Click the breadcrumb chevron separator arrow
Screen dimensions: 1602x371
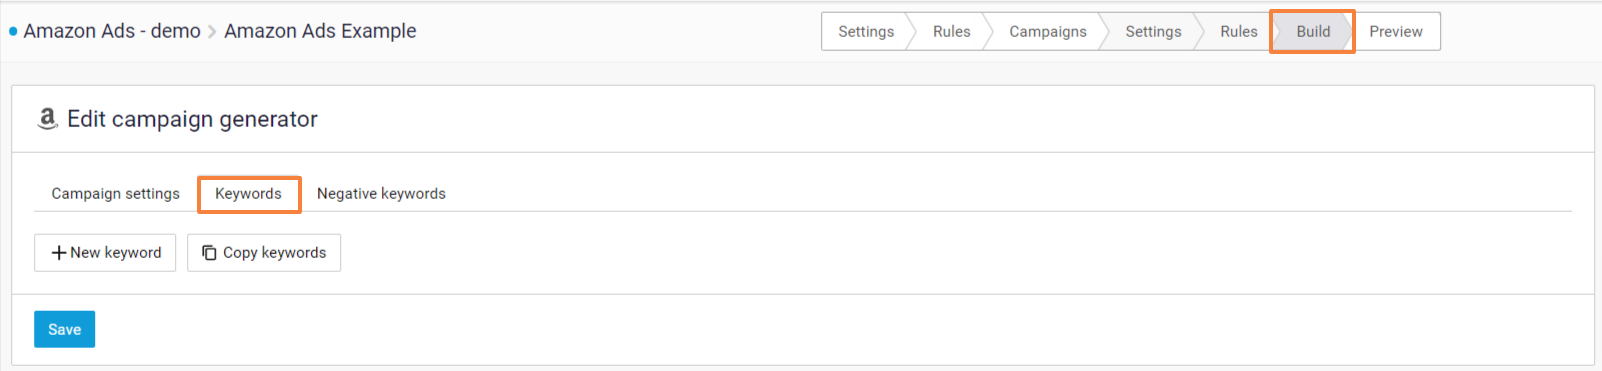pos(212,32)
